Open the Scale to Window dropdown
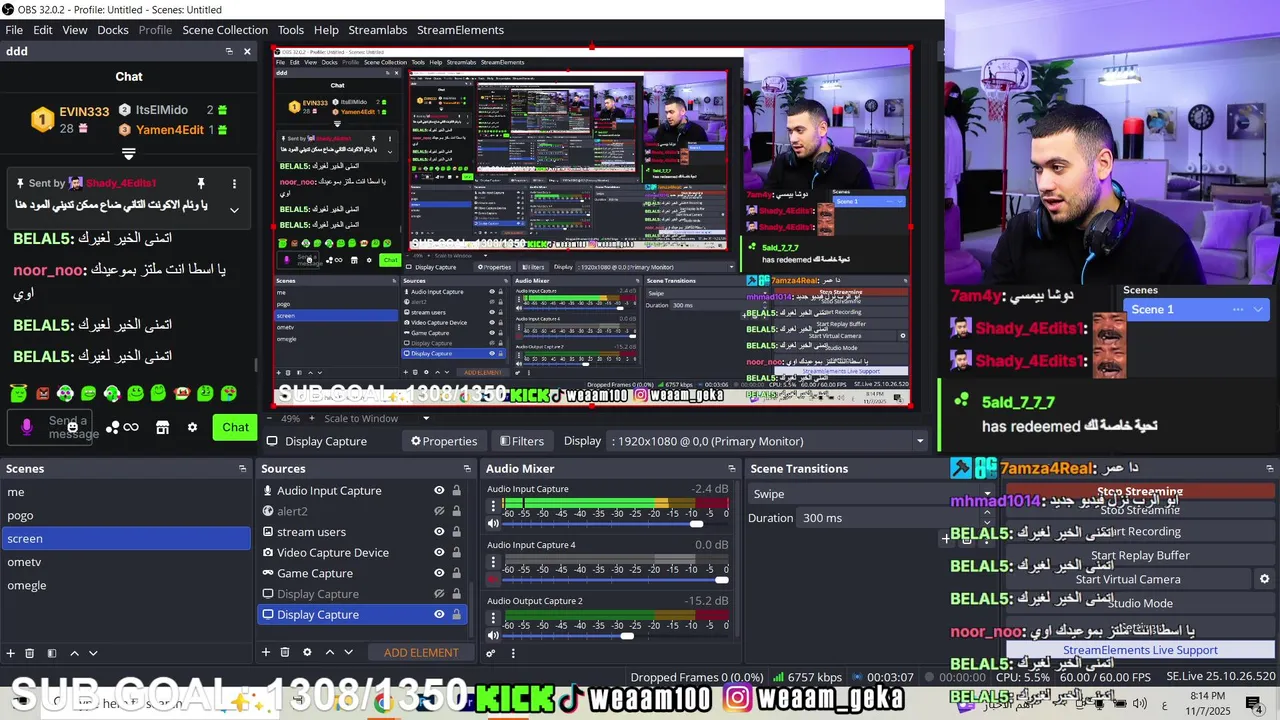The image size is (1280, 720). pyautogui.click(x=377, y=418)
